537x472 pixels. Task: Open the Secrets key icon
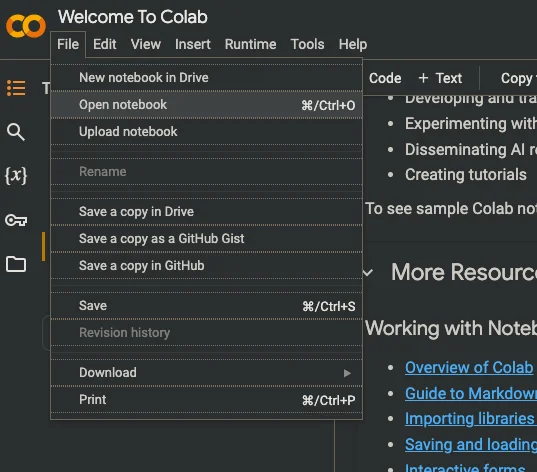tap(16, 220)
